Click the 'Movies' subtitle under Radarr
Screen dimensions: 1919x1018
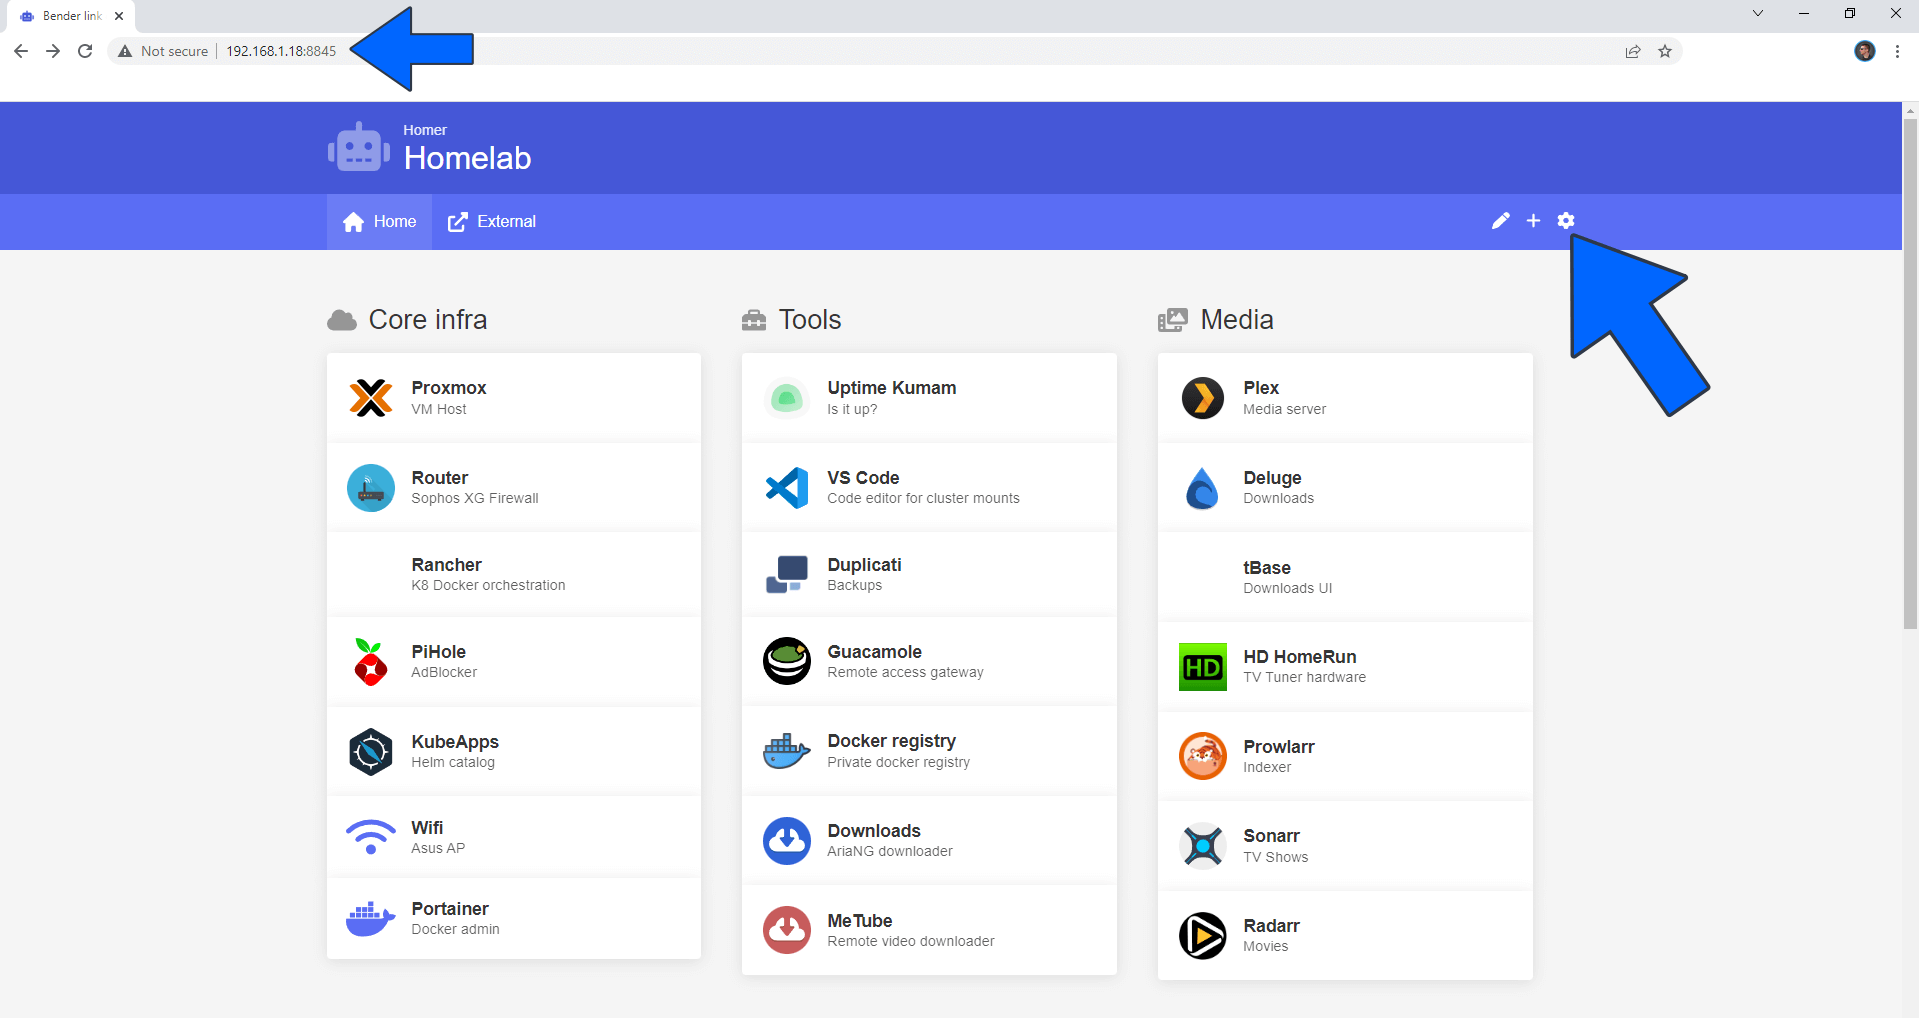coord(1265,947)
